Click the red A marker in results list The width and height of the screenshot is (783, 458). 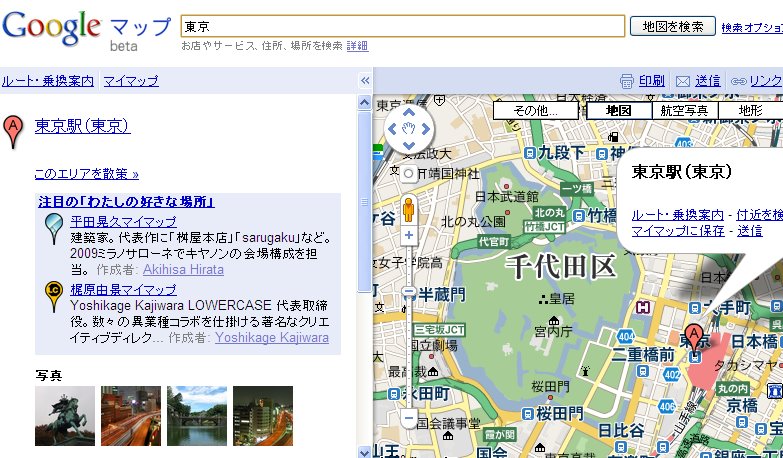click(13, 131)
